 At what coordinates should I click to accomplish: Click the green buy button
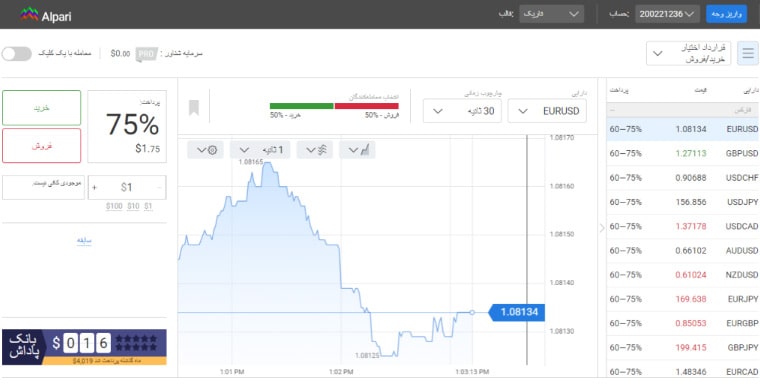click(42, 108)
